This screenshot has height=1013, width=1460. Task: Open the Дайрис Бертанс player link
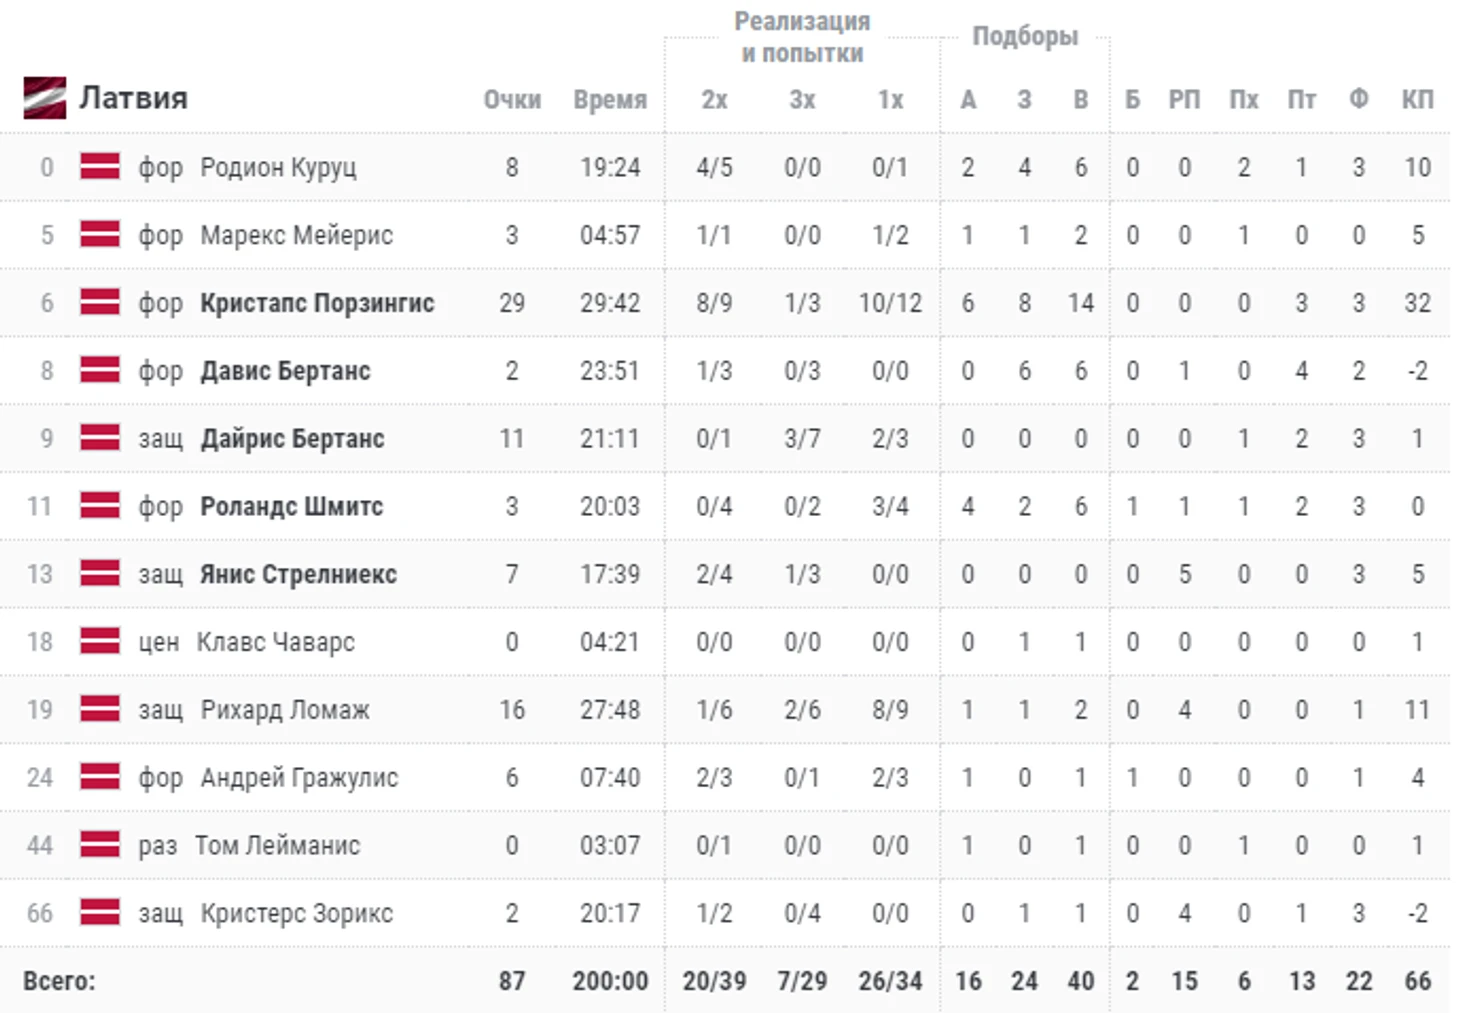coord(292,439)
